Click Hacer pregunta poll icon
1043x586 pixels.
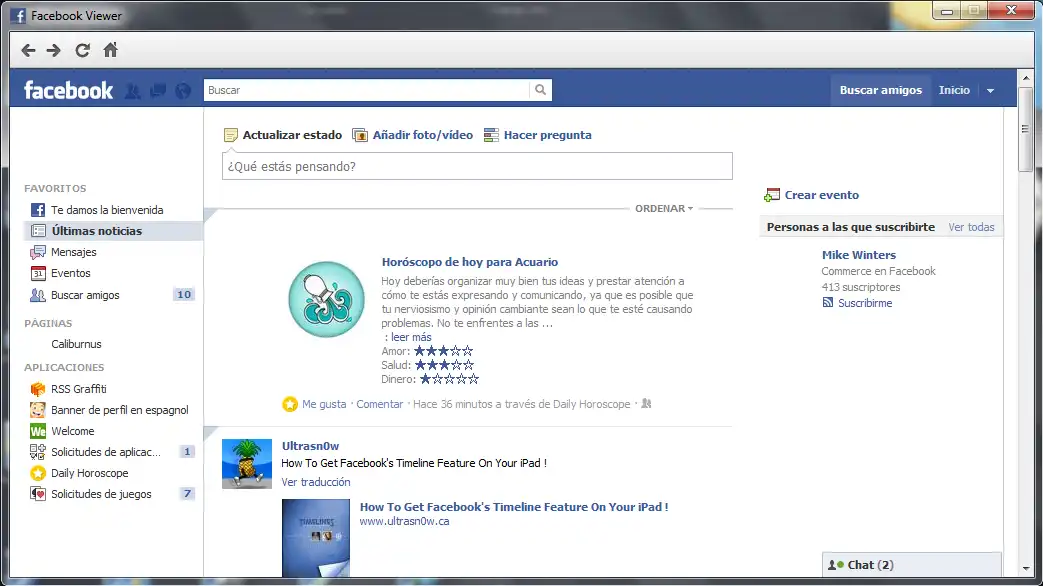tap(491, 135)
